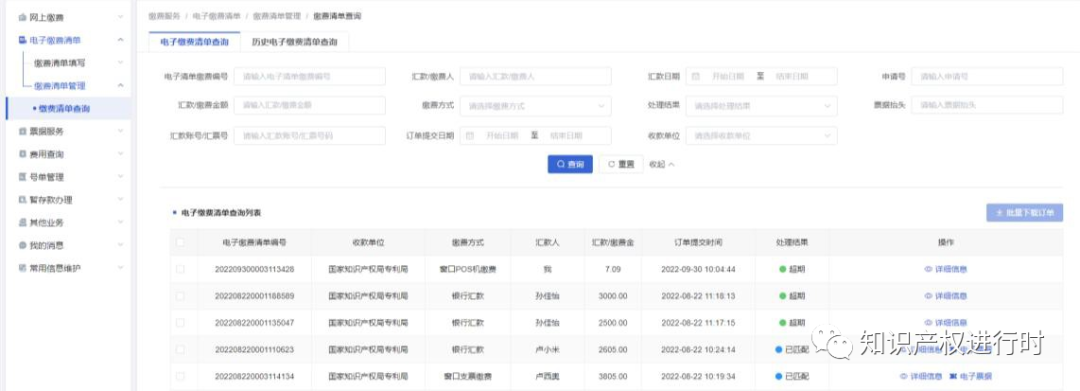The height and width of the screenshot is (391, 1080).
Task: Check the row 202209300003113428 checkbox
Action: (180, 269)
